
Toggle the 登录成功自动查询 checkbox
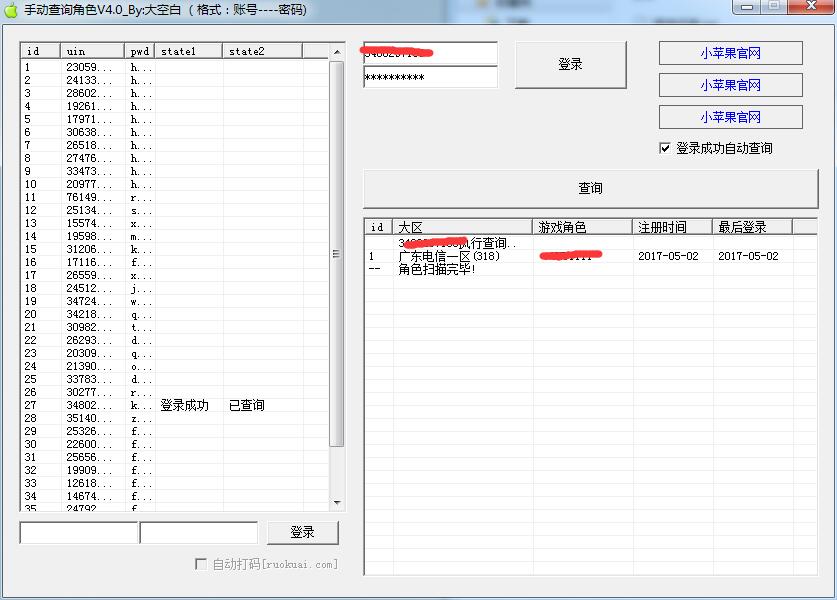pyautogui.click(x=666, y=148)
